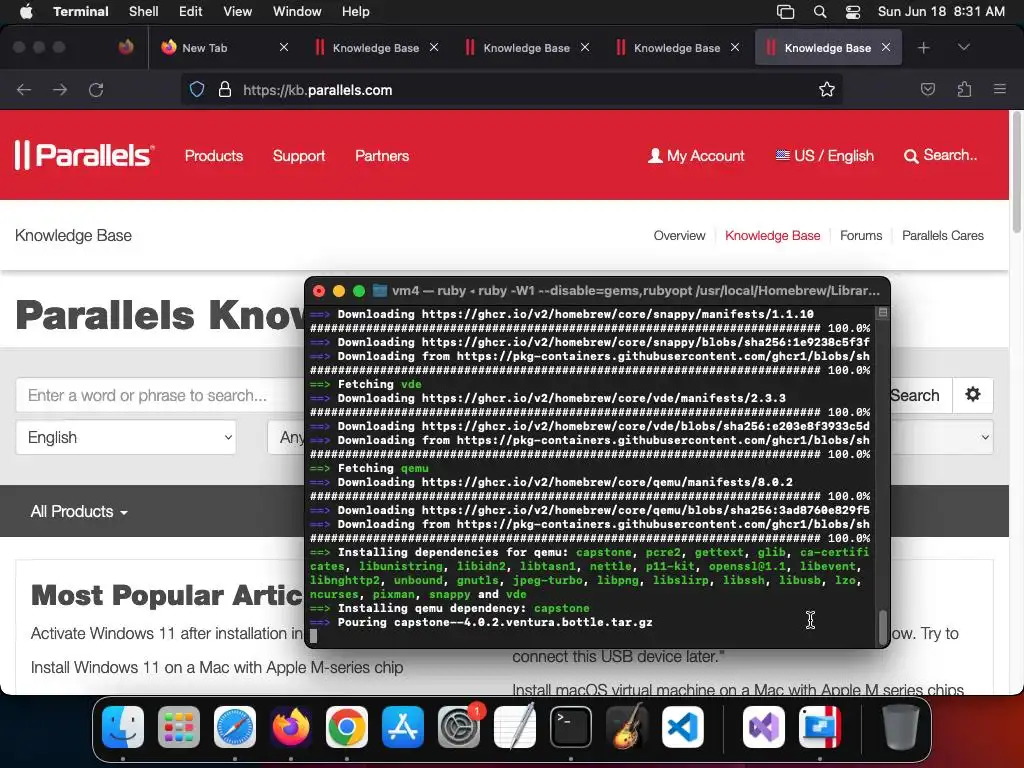Open Terminal from the Dock

tap(571, 726)
